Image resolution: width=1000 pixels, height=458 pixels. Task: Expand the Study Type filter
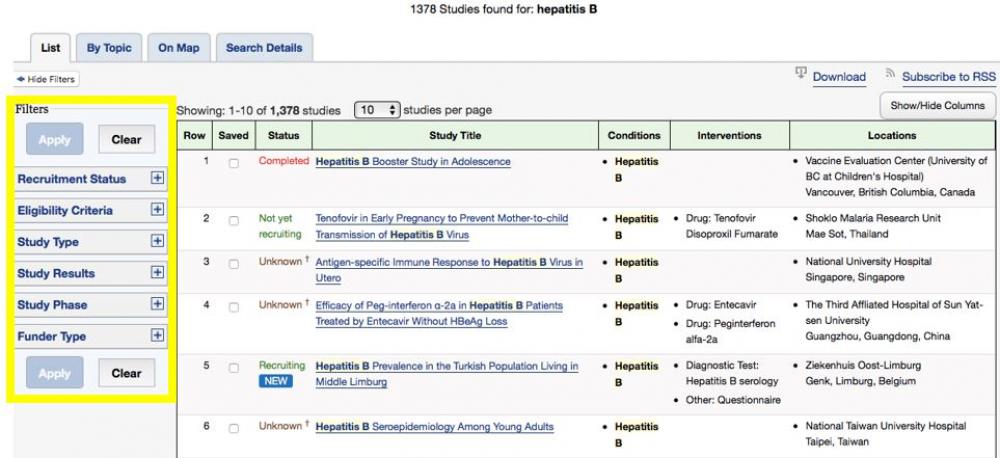click(x=157, y=241)
